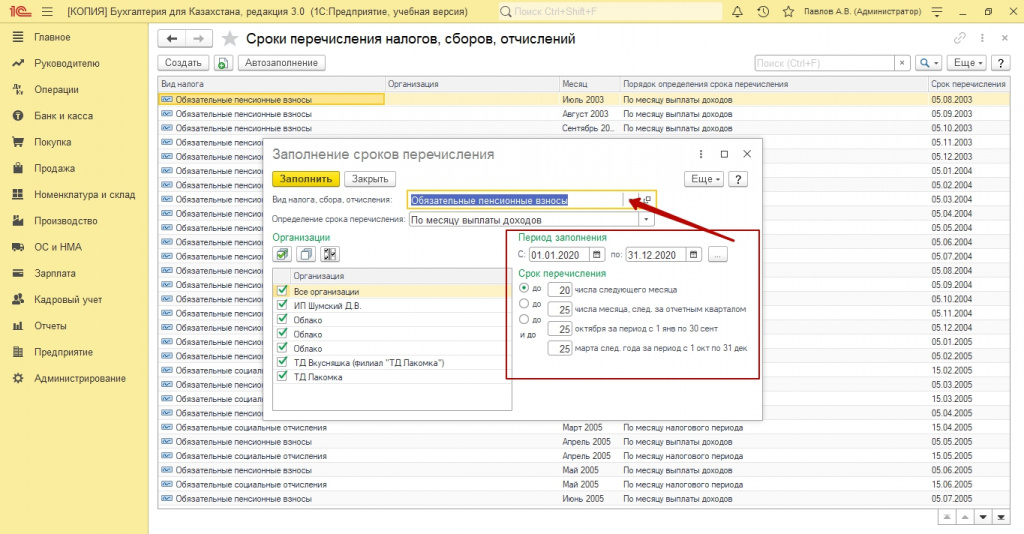The width and height of the screenshot is (1024, 534).
Task: Click the Вид налога field value
Action: (516, 200)
